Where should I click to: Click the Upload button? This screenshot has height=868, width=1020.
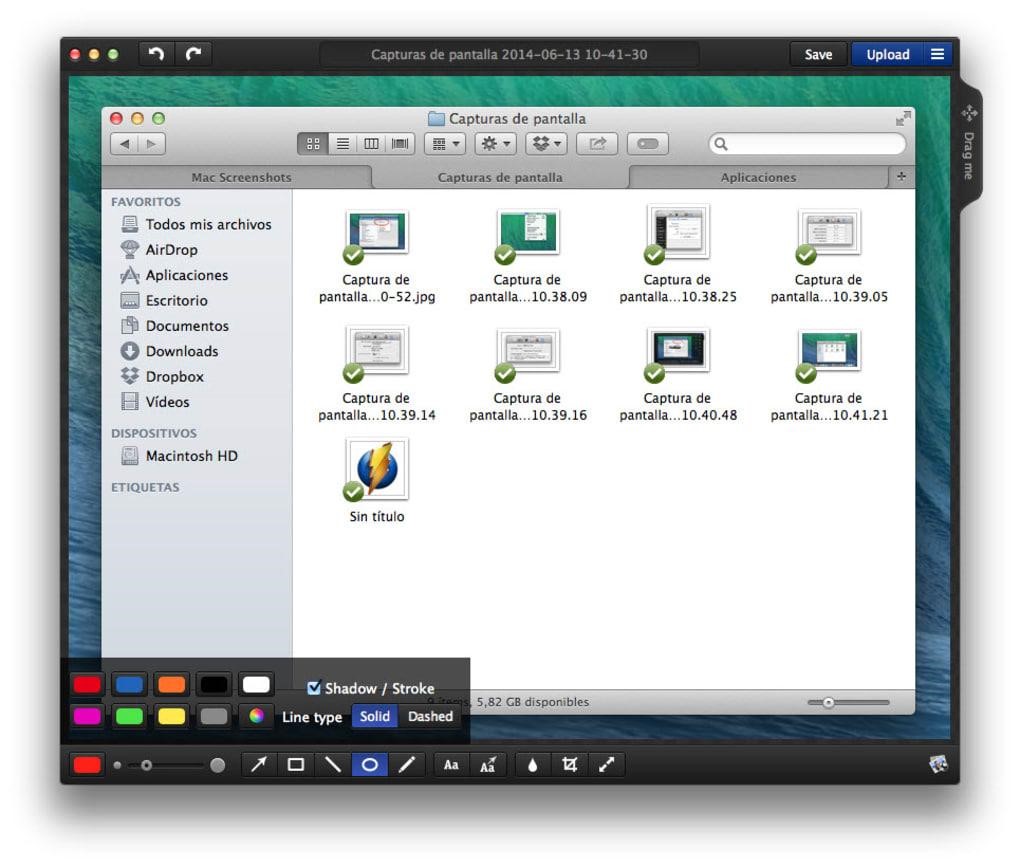point(887,54)
